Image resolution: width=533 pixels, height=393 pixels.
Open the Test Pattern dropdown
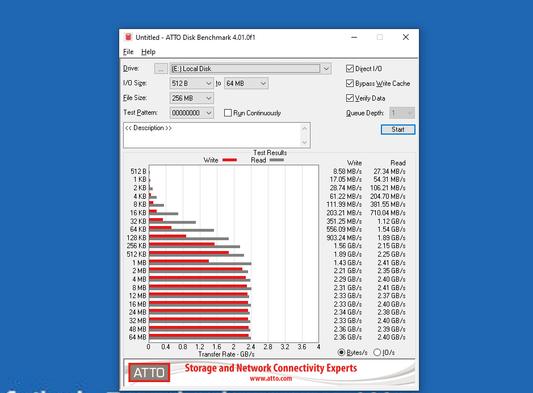[x=192, y=113]
